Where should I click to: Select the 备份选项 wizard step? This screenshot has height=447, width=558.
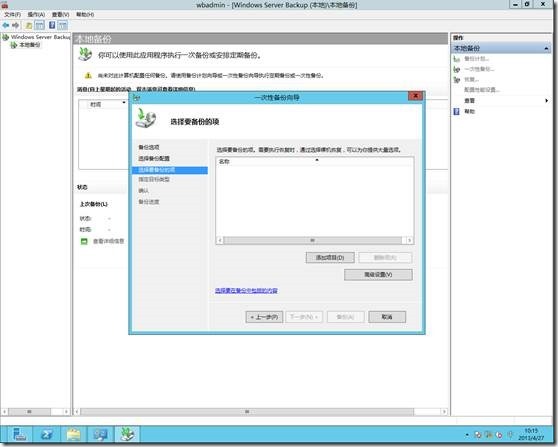click(x=149, y=147)
